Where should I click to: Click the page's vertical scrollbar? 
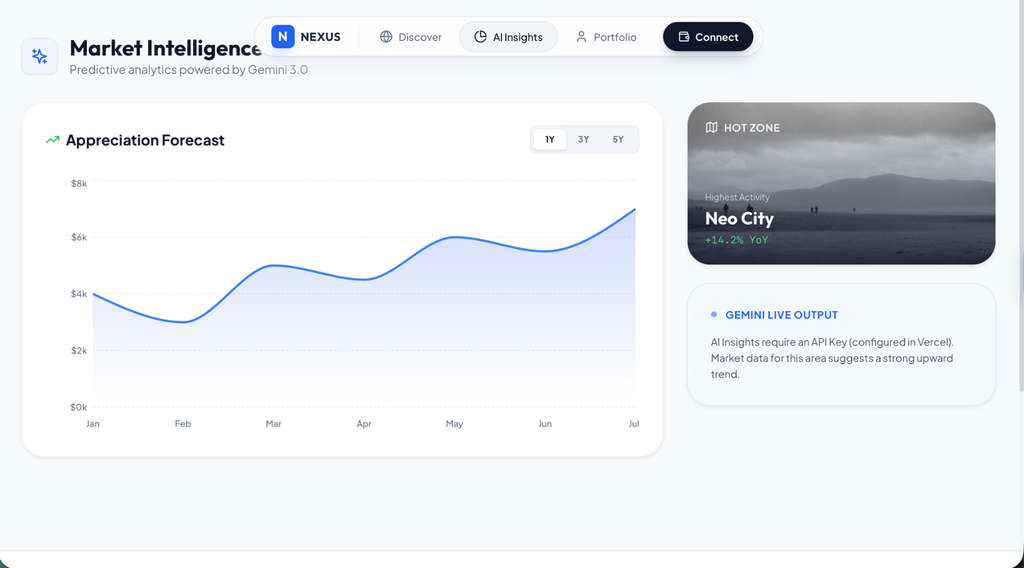point(1019,200)
